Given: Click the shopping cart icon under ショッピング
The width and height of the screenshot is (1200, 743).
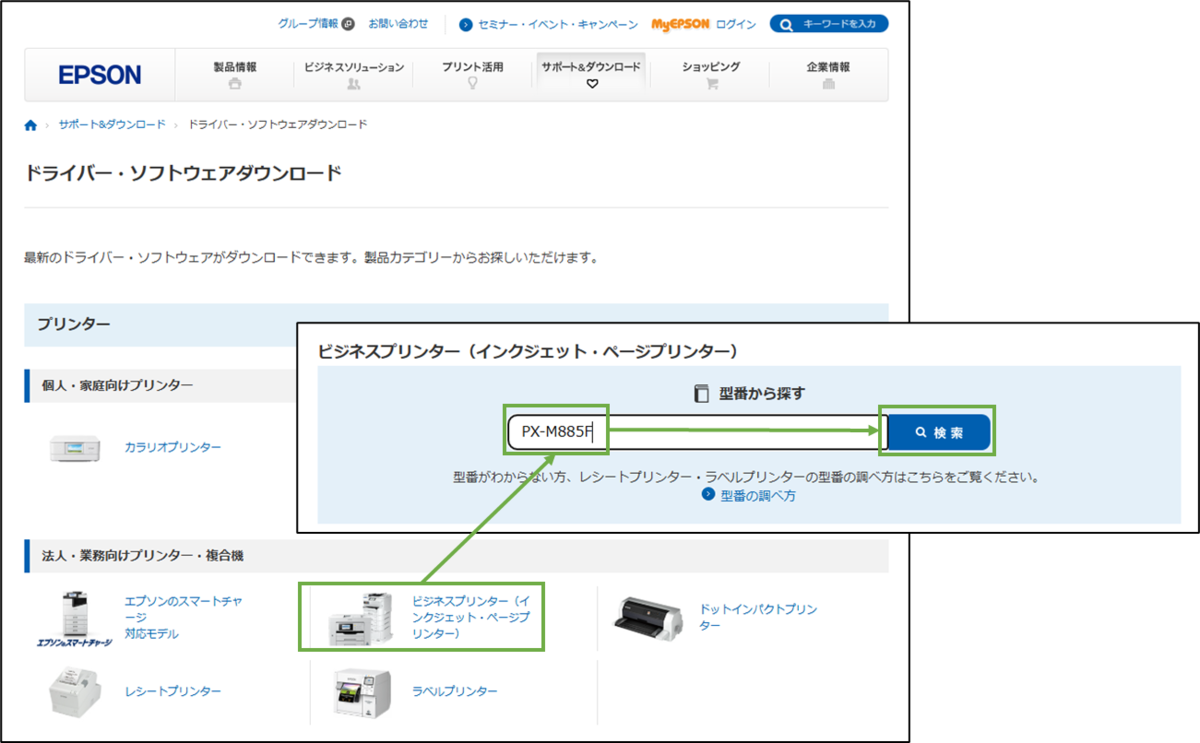Looking at the screenshot, I should tap(712, 85).
